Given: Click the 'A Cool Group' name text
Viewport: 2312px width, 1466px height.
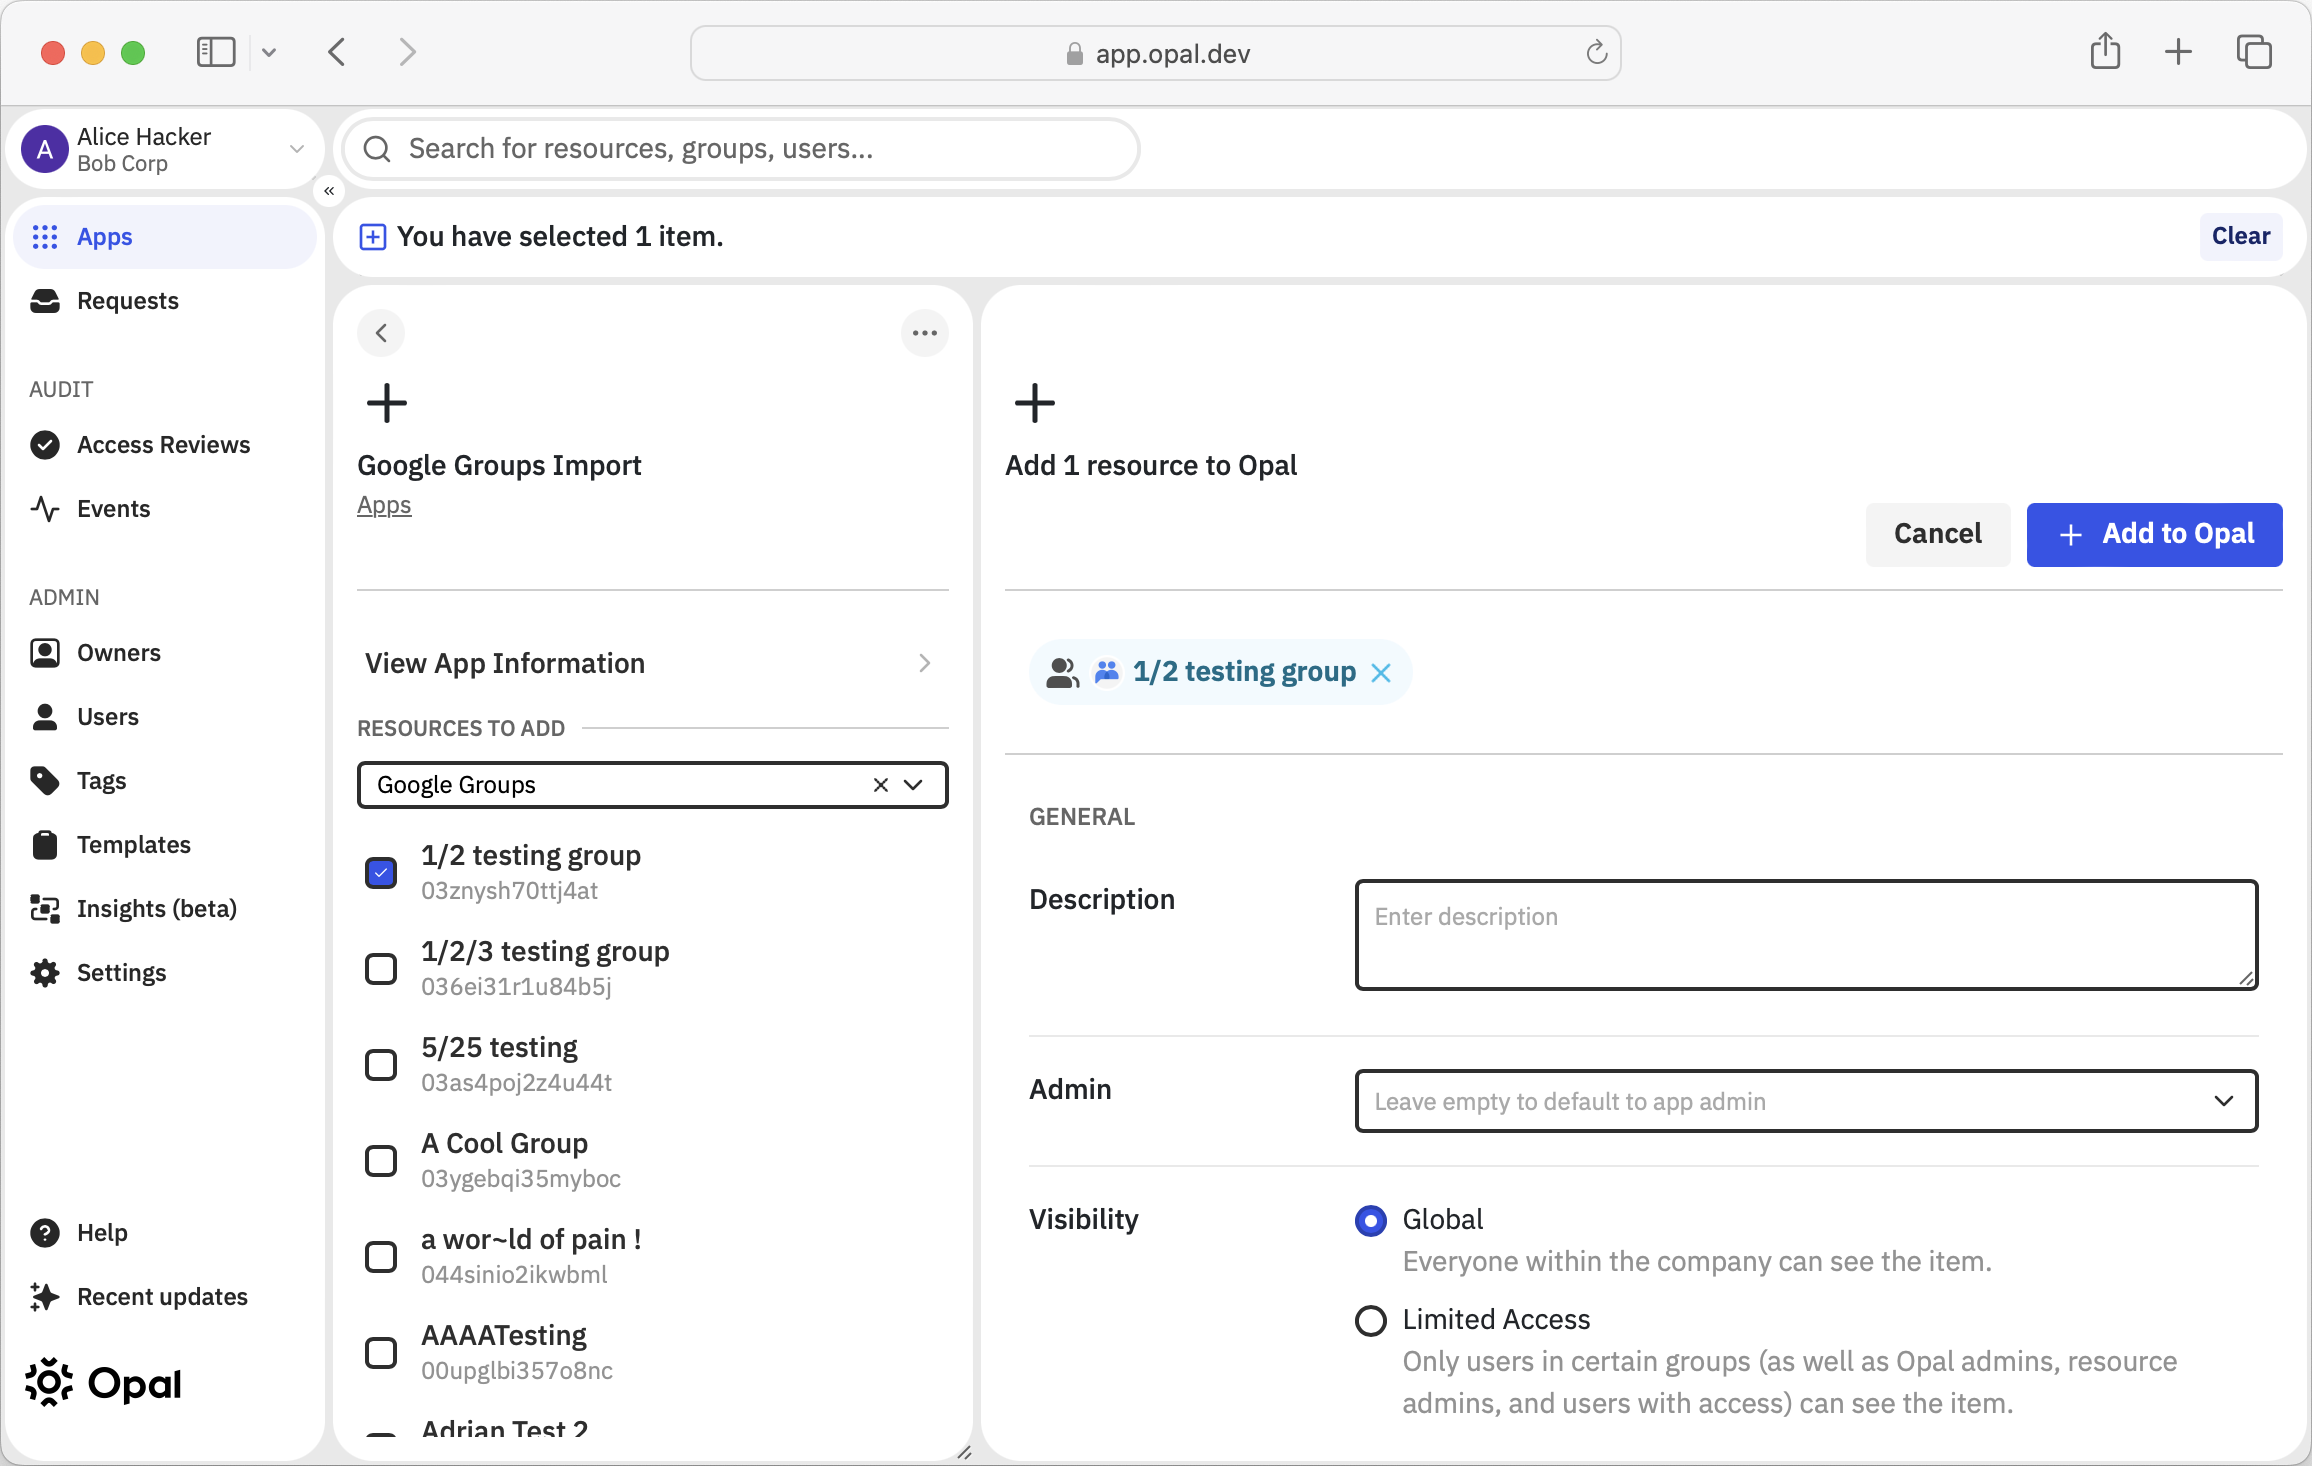Looking at the screenshot, I should tap(504, 1143).
